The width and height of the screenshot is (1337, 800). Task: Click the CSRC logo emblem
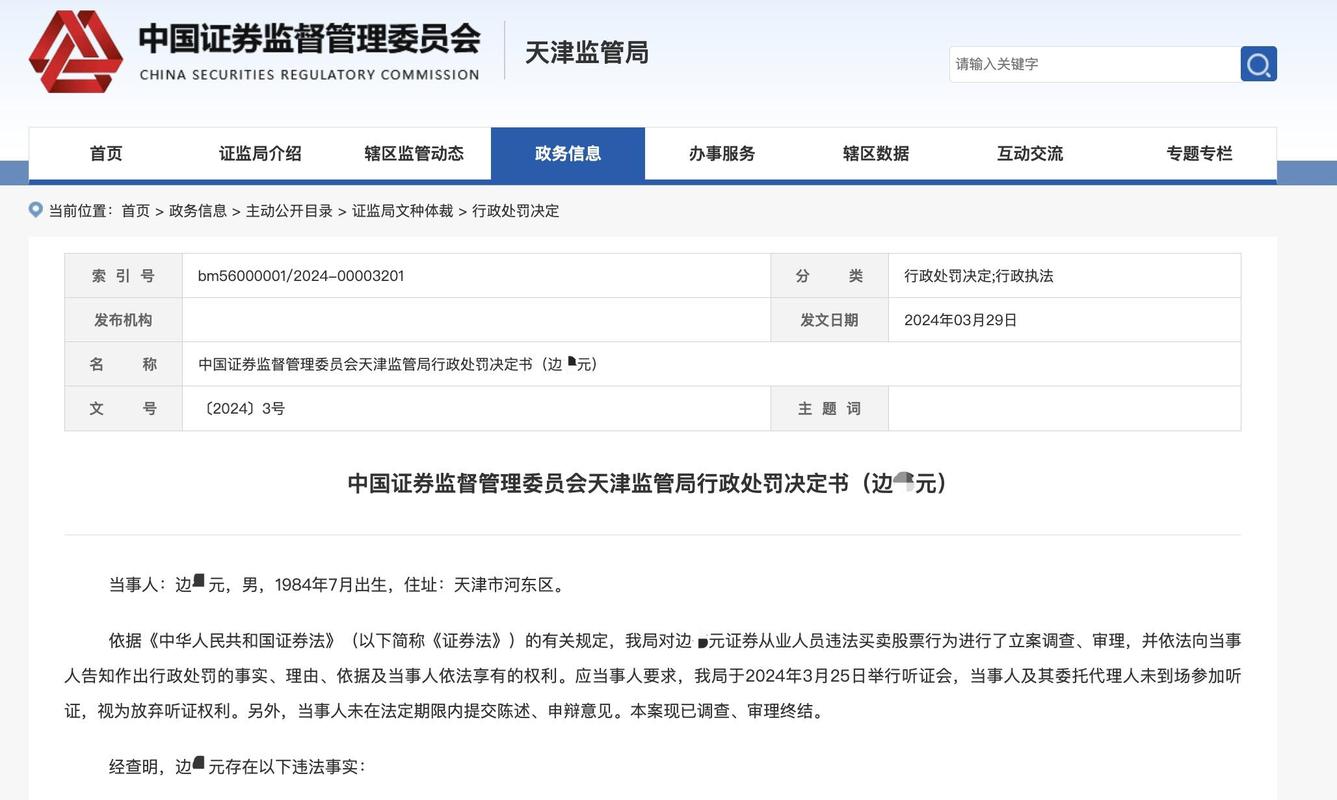coord(75,52)
